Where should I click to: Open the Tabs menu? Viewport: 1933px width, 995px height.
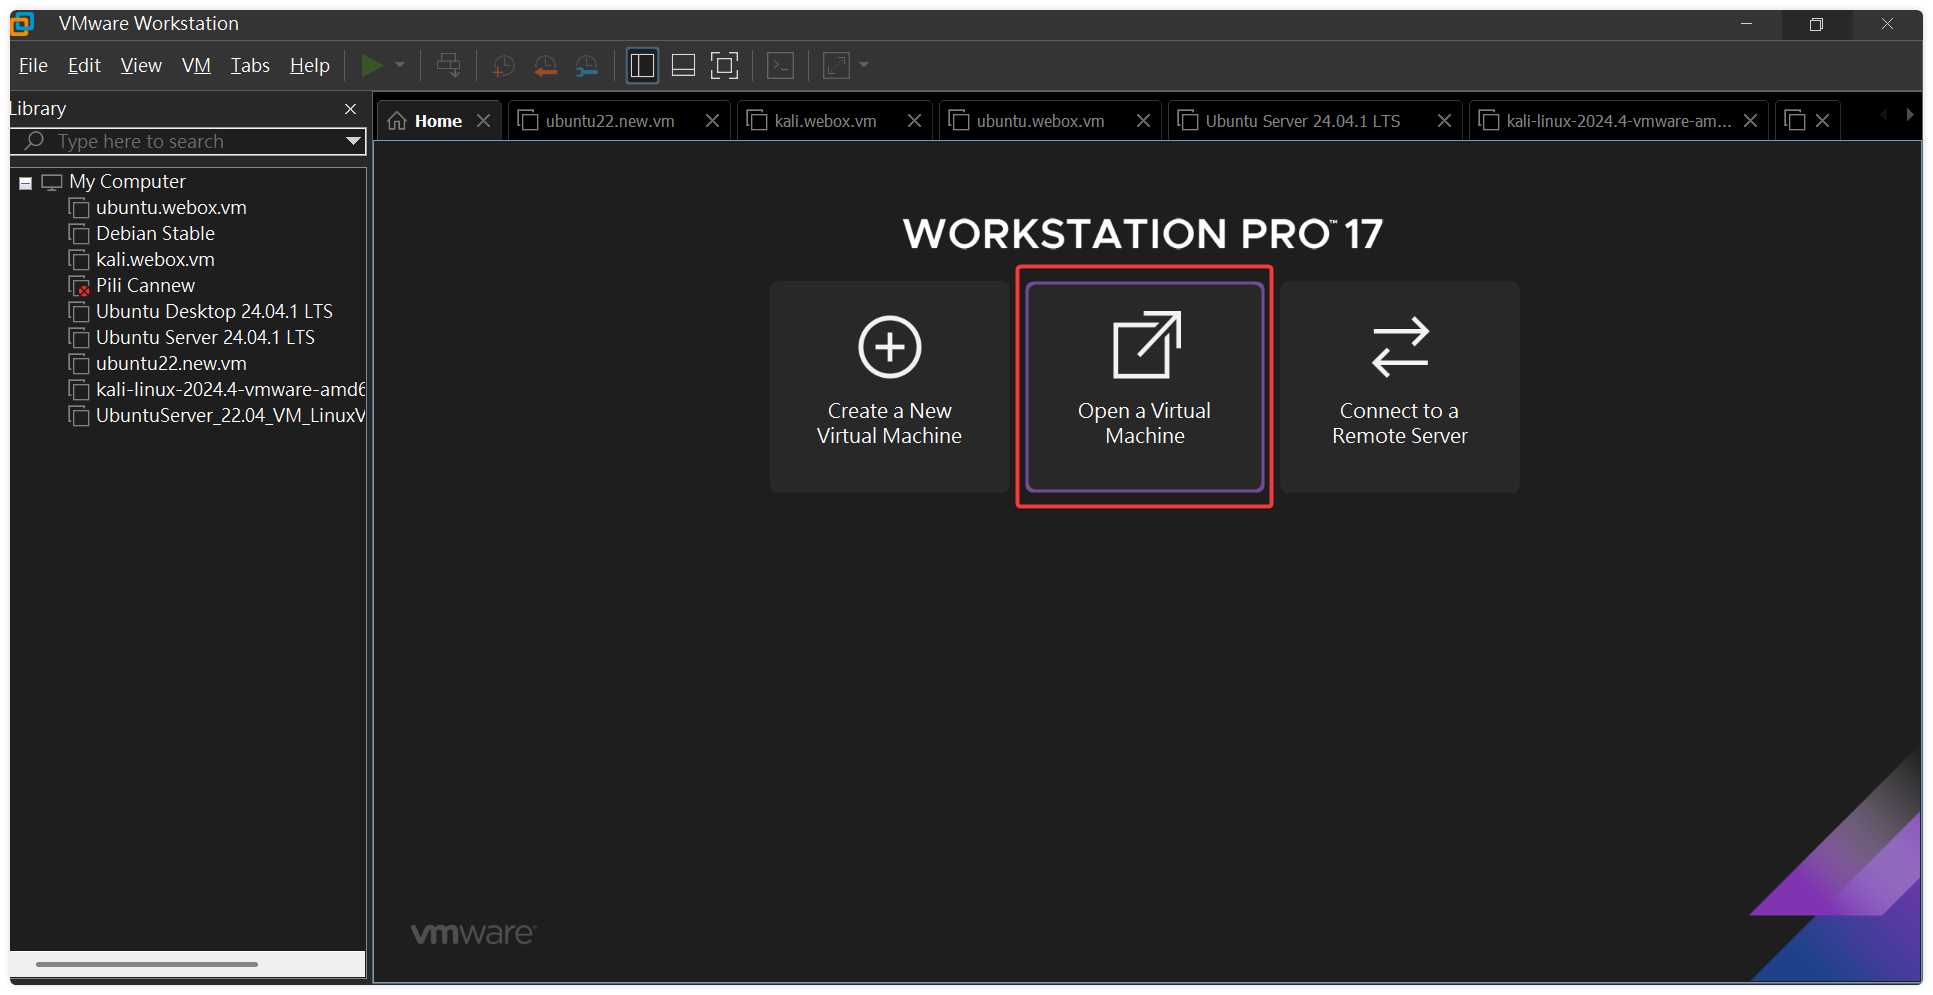click(250, 66)
